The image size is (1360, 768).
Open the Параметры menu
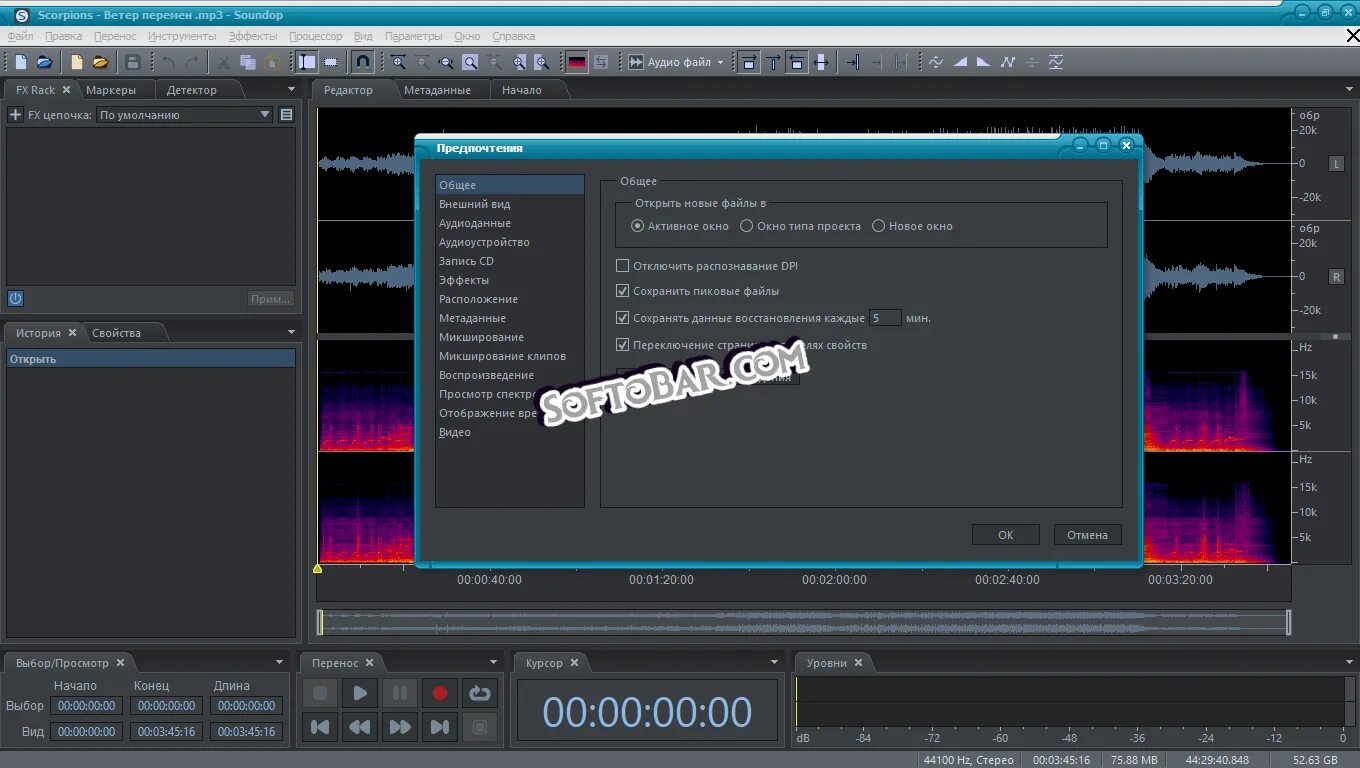[x=414, y=36]
